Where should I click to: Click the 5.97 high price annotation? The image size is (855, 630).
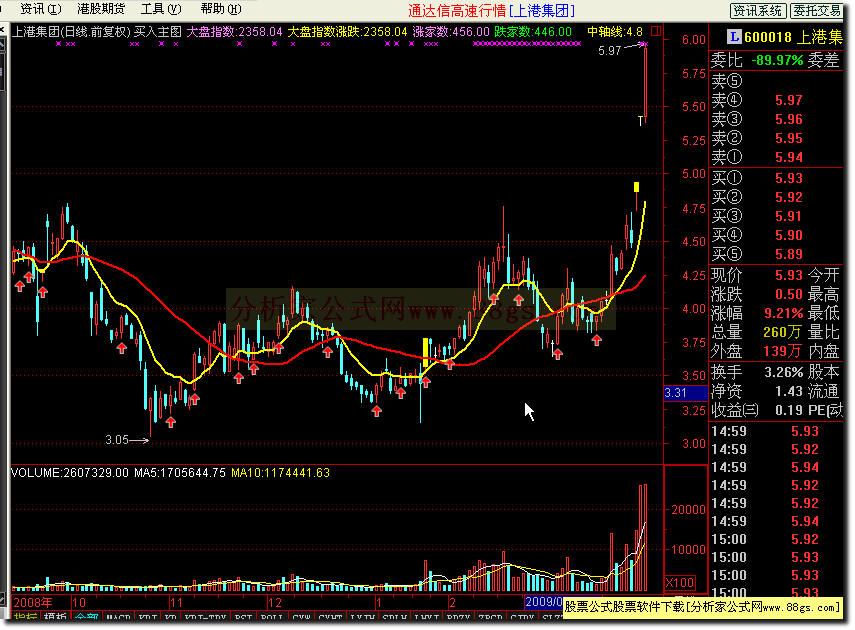click(610, 51)
